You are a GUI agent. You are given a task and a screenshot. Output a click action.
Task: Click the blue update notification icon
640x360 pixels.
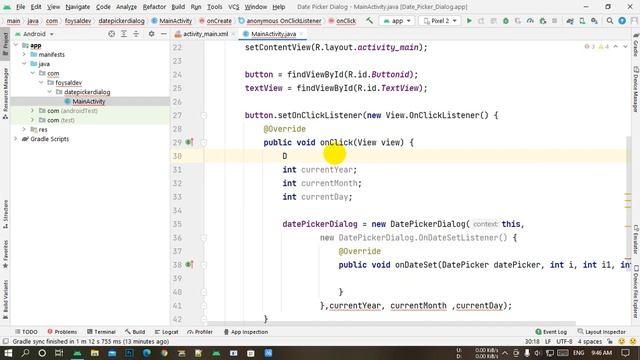(622, 20)
